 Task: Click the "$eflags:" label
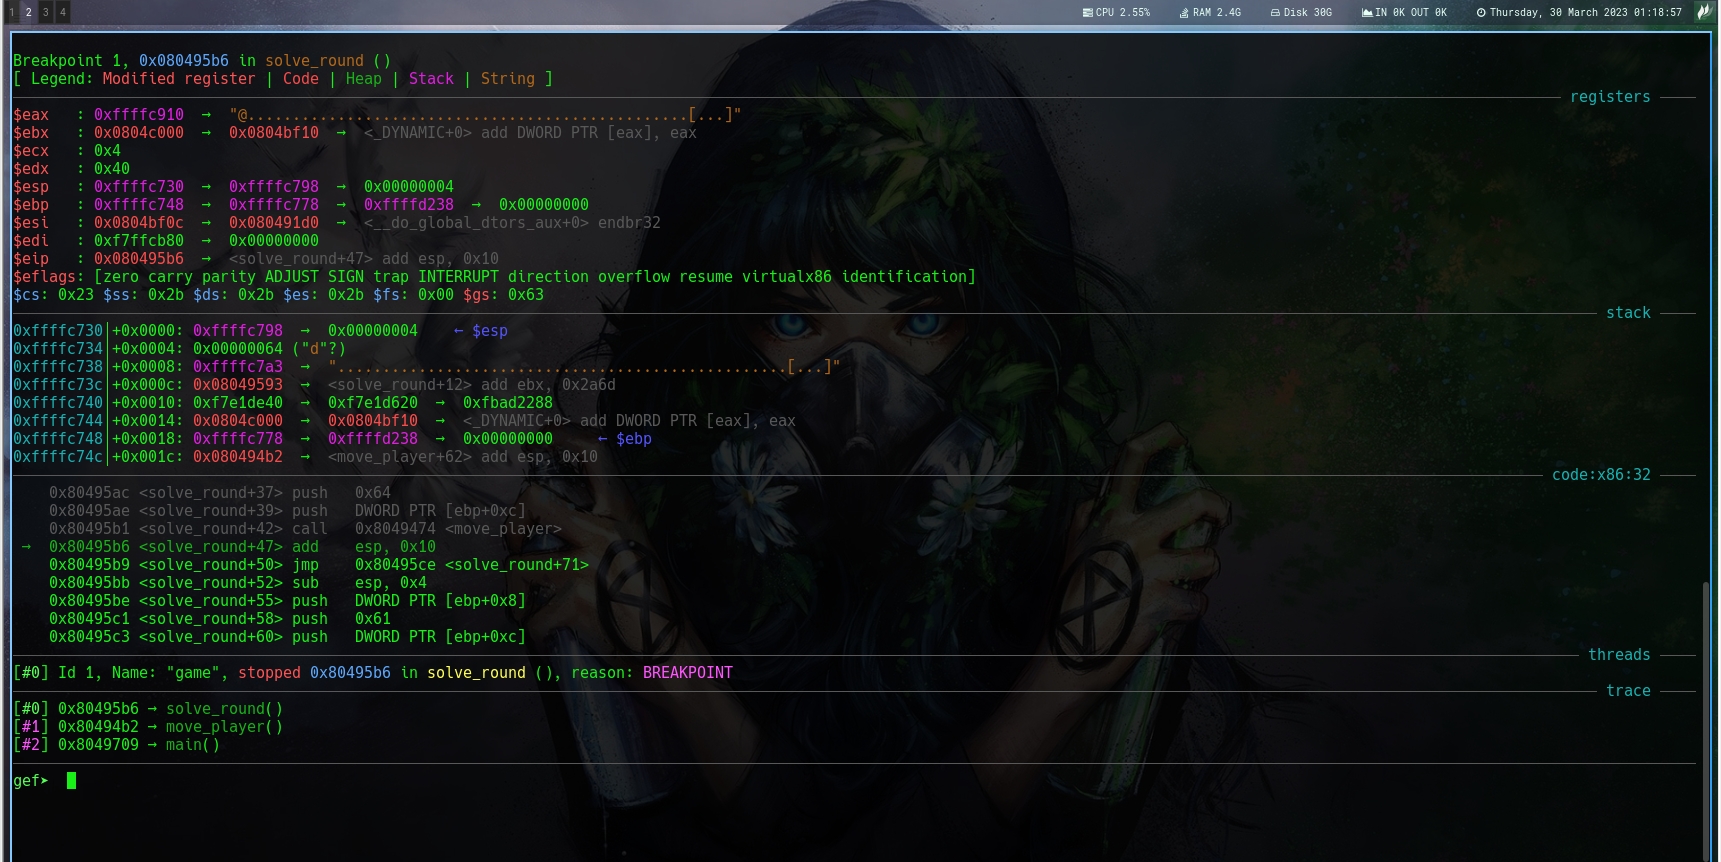[x=49, y=276]
